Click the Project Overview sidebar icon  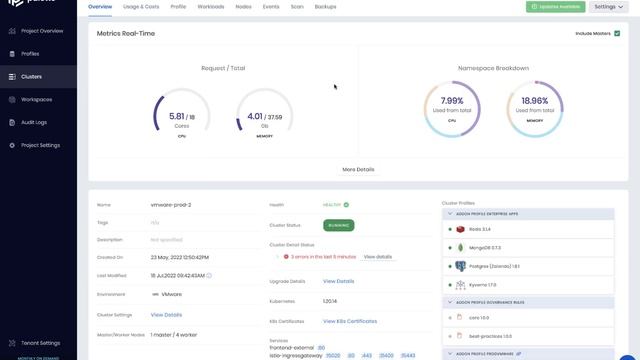pos(12,31)
